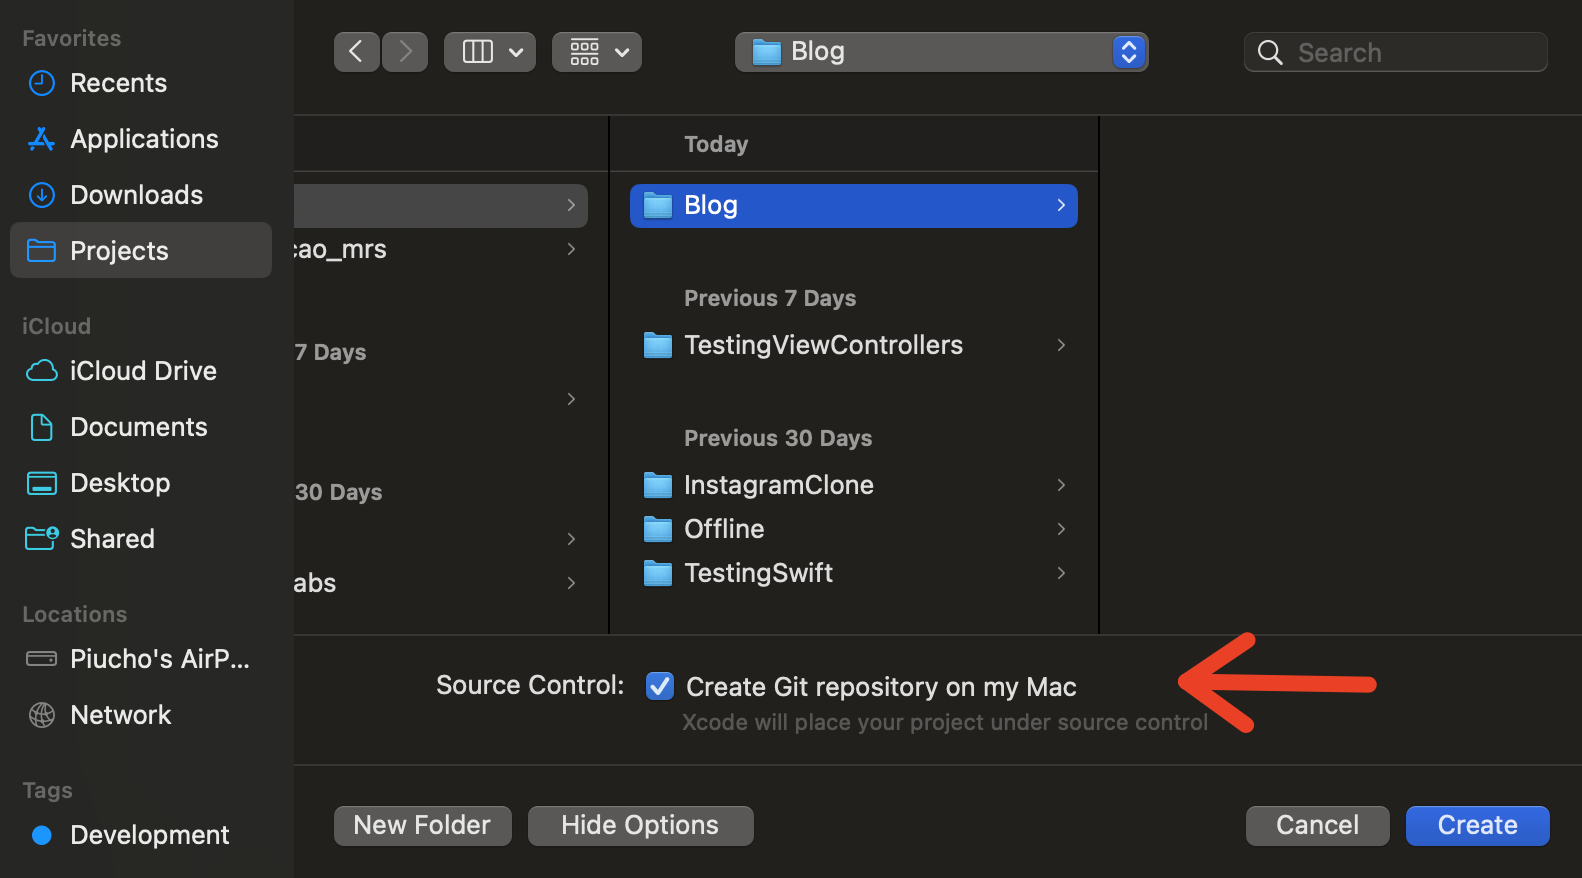Select the TestingSwift folder
This screenshot has width=1582, height=878.
point(854,573)
